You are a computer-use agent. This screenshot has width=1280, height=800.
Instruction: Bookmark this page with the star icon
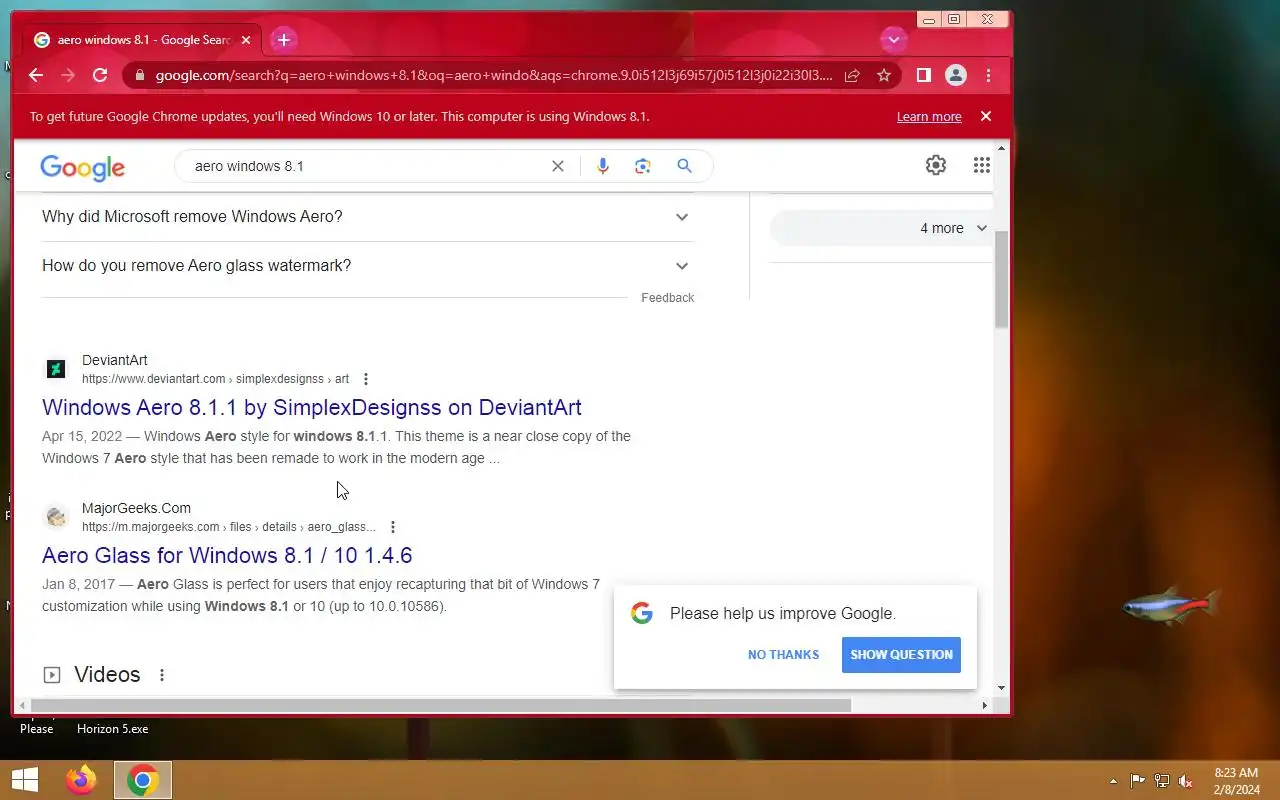pos(884,75)
